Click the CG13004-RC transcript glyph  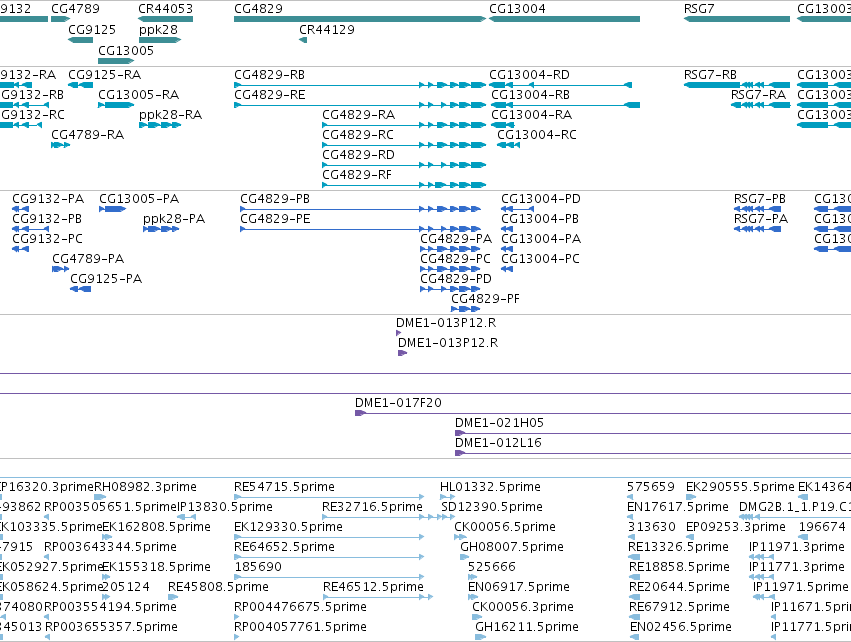[x=509, y=145]
